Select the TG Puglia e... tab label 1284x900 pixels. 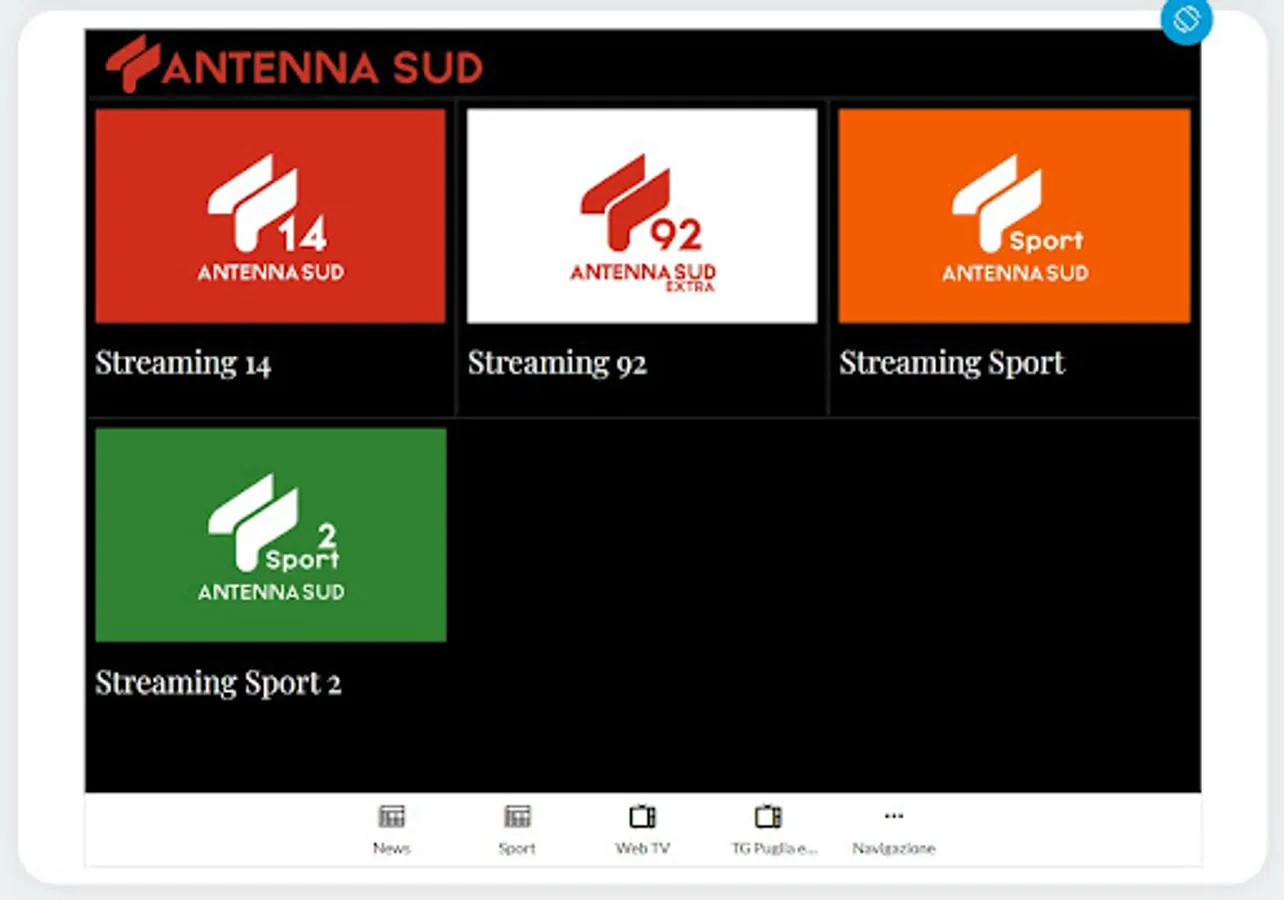[x=775, y=848]
